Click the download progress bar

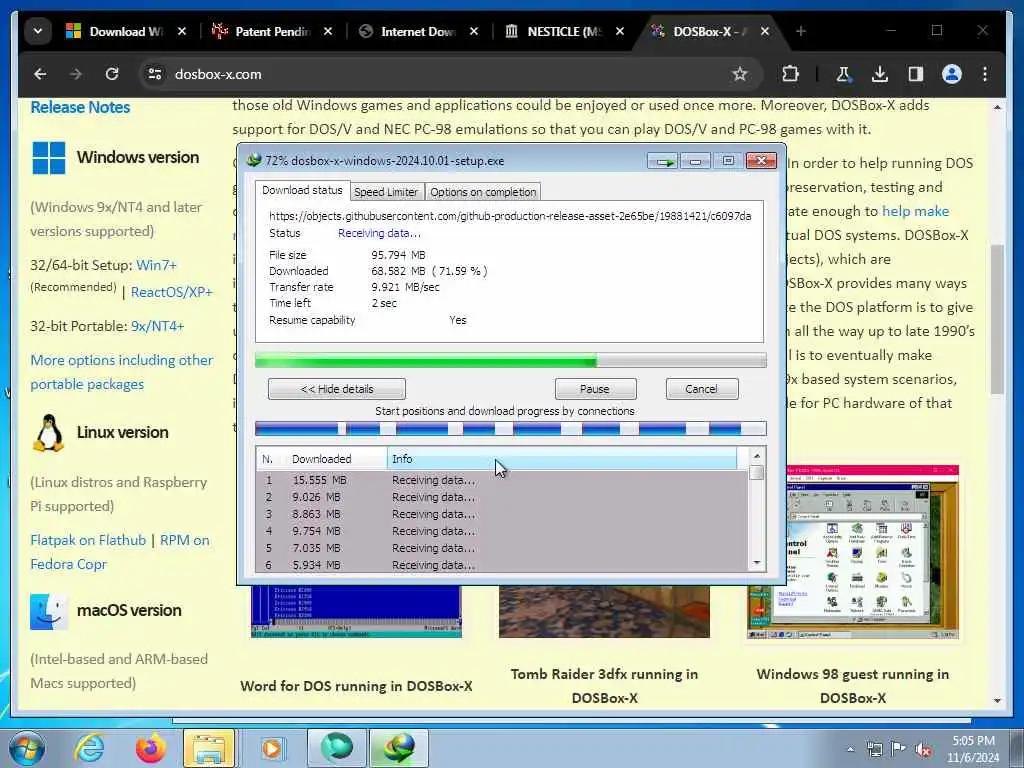coord(511,360)
